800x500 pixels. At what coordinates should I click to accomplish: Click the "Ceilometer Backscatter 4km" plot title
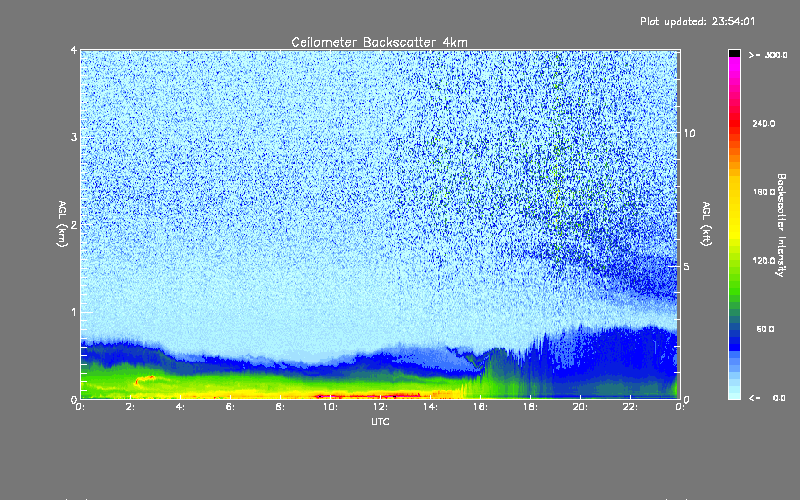click(x=379, y=42)
